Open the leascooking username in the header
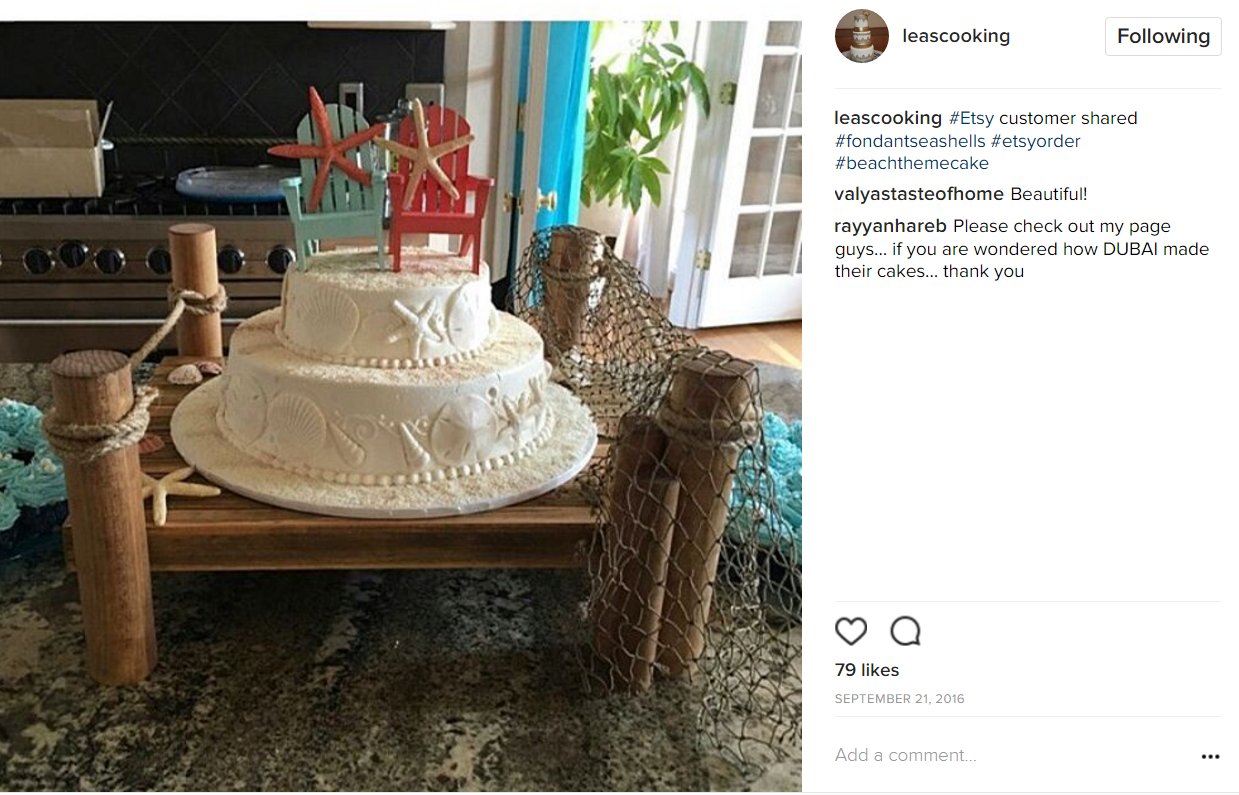This screenshot has width=1239, height=795. point(956,36)
